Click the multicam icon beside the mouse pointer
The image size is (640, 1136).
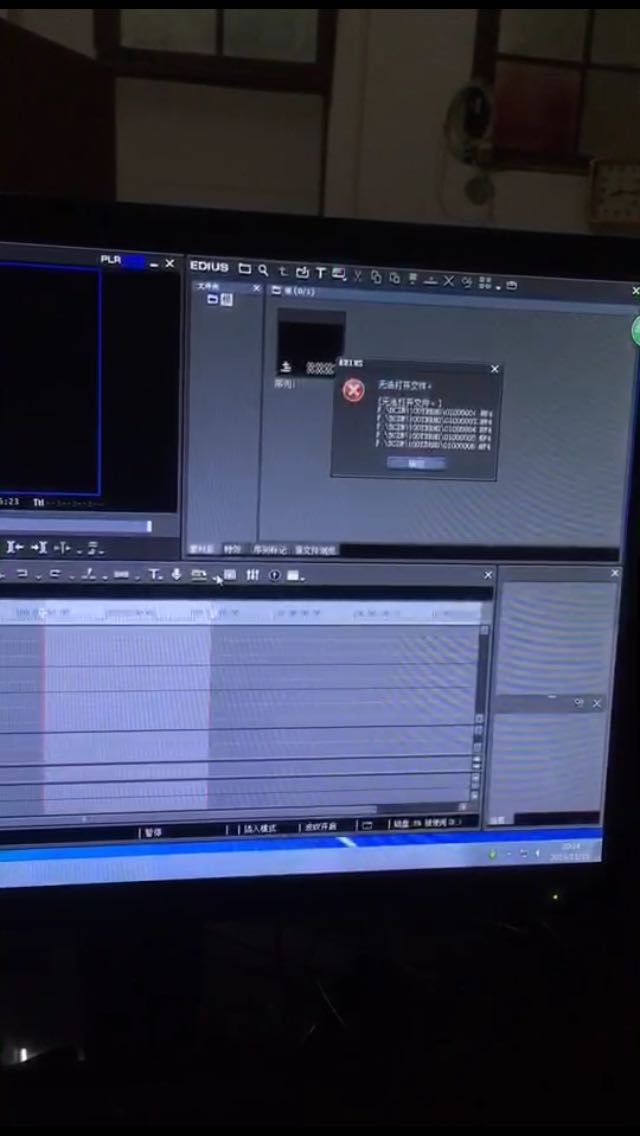(230, 575)
